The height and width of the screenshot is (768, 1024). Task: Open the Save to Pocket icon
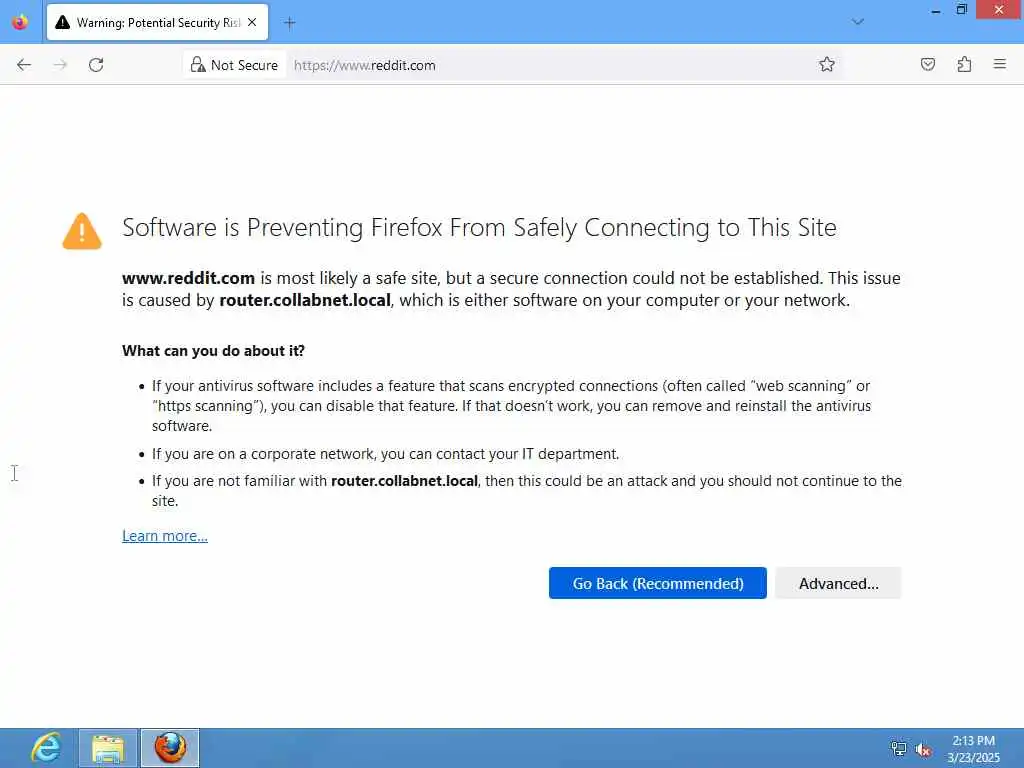tap(928, 64)
